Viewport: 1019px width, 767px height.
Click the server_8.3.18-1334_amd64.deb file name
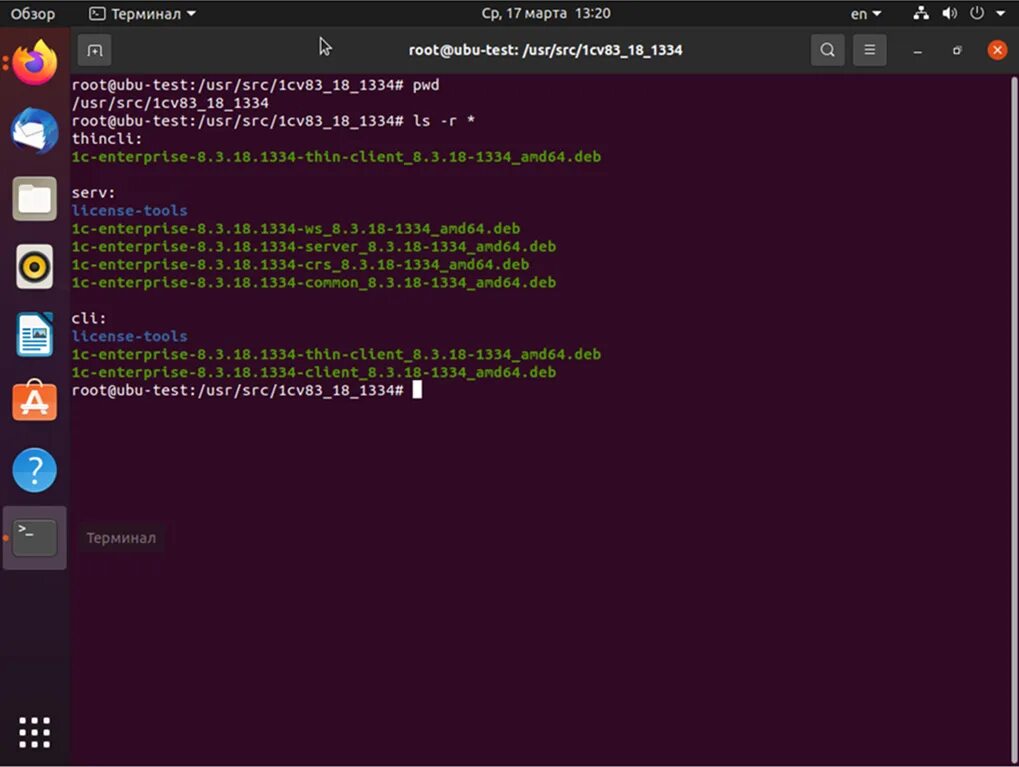coord(314,246)
